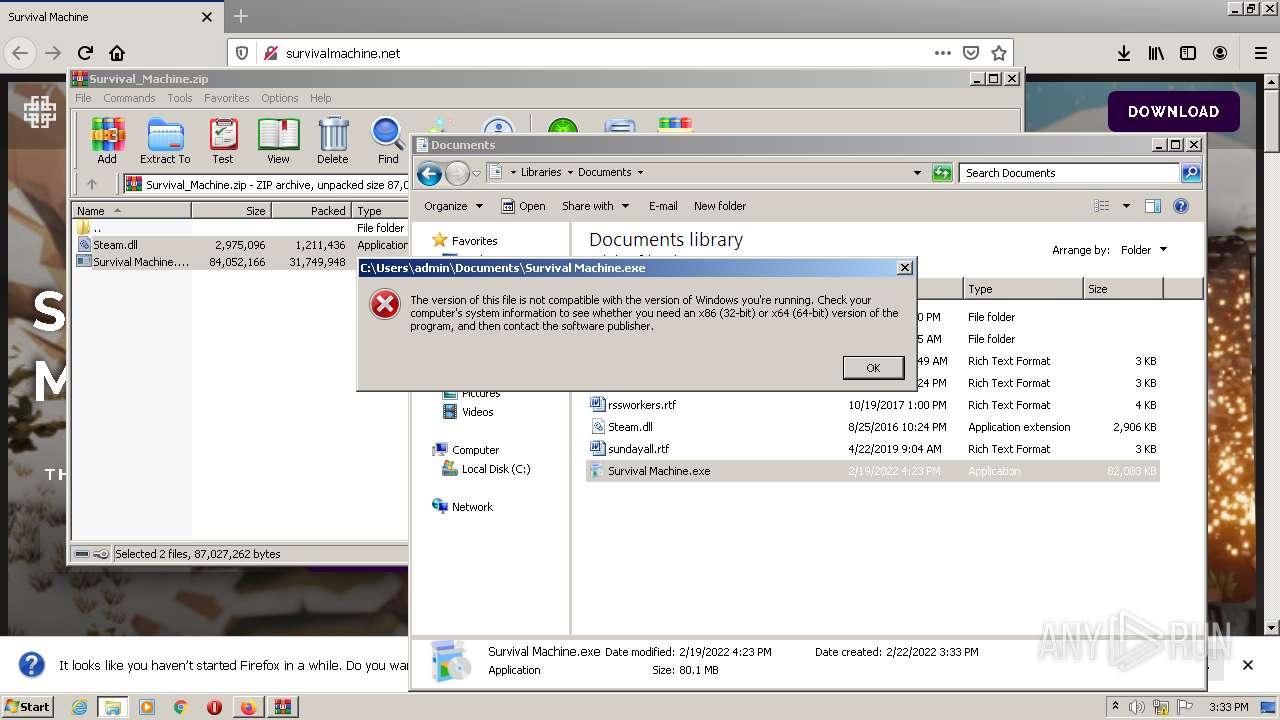This screenshot has height=720, width=1280.
Task: Open WinRAR Favorites menu
Action: [227, 98]
